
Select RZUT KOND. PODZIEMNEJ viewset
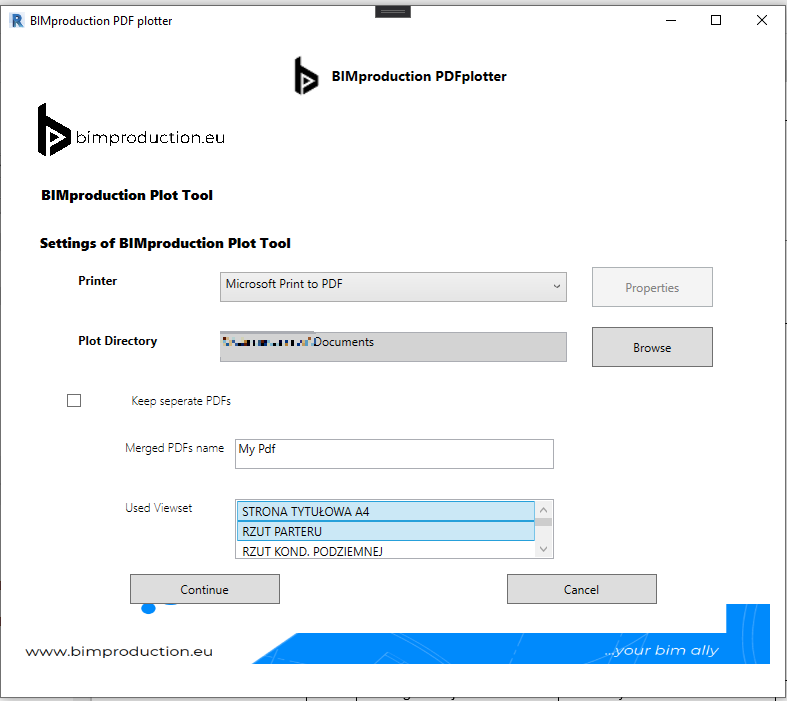pyautogui.click(x=385, y=550)
